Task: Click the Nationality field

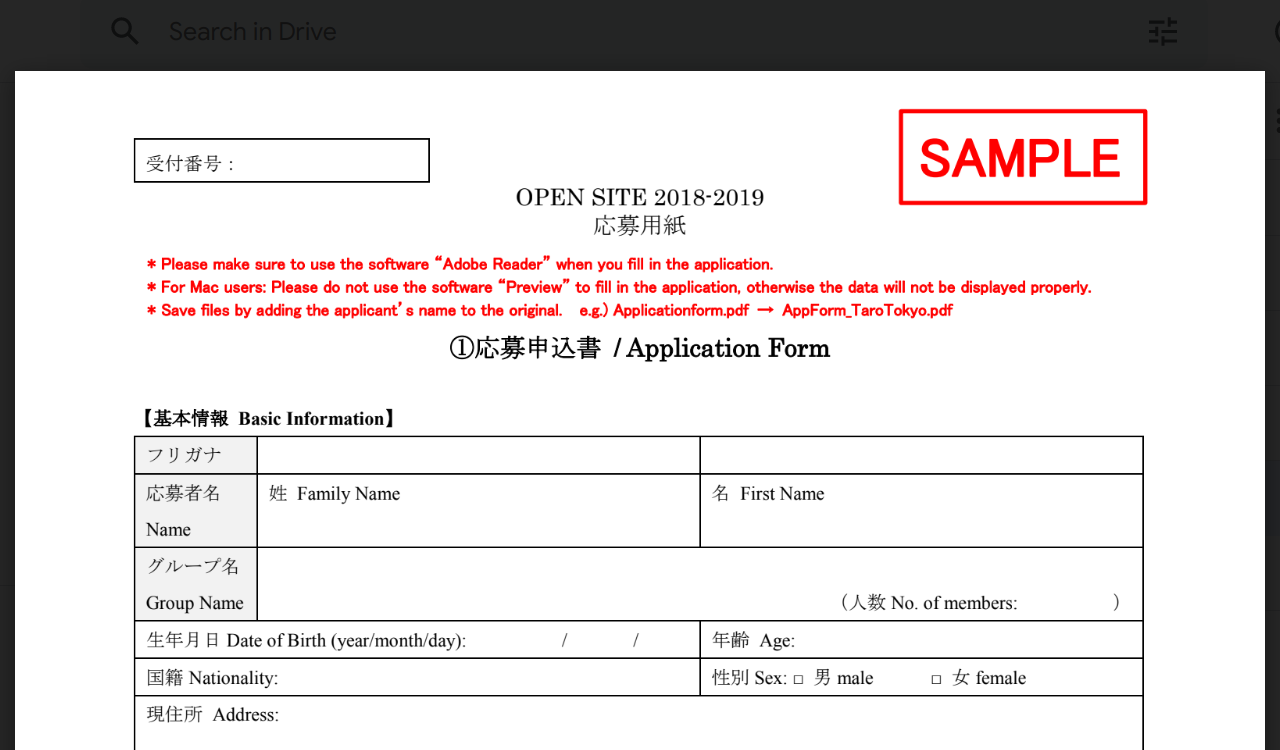Action: click(480, 678)
